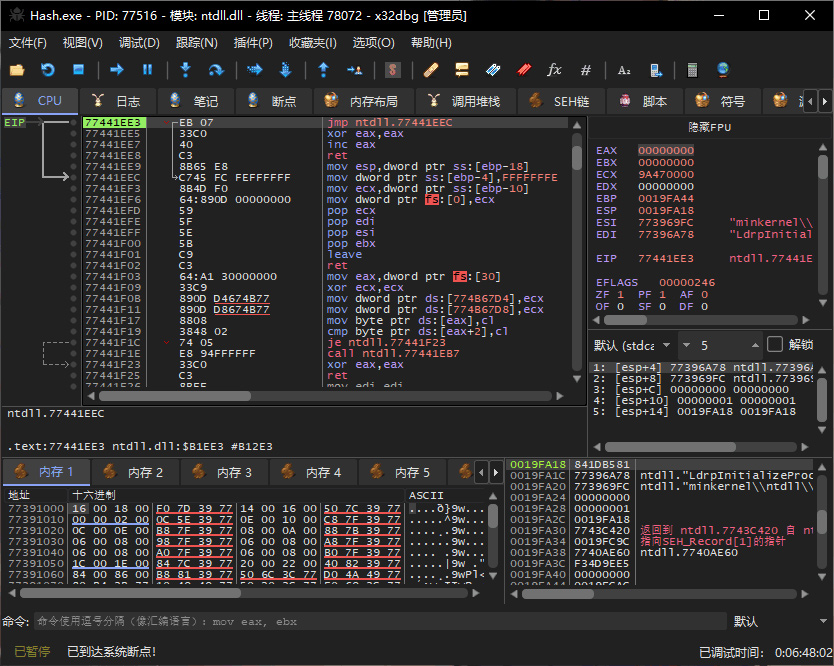Open the 默认 (stdcall) calling convention dropdown
The image size is (834, 666).
point(632,345)
